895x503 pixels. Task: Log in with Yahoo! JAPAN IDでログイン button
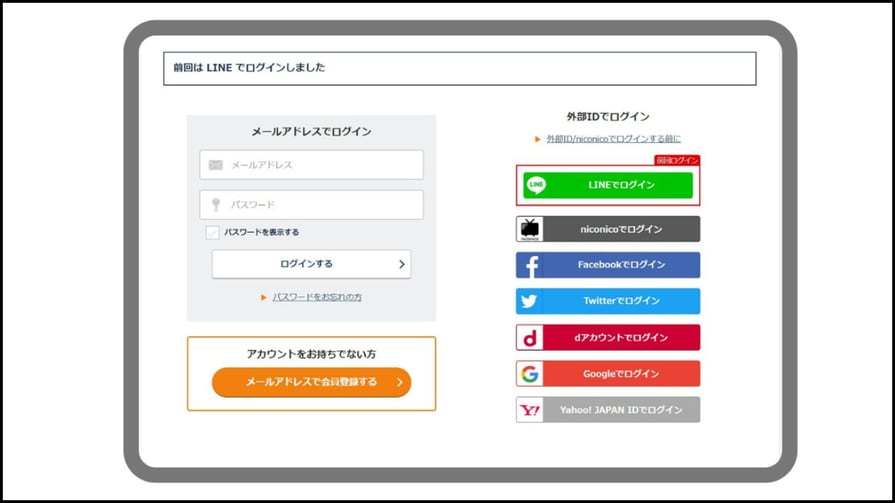[x=608, y=410]
